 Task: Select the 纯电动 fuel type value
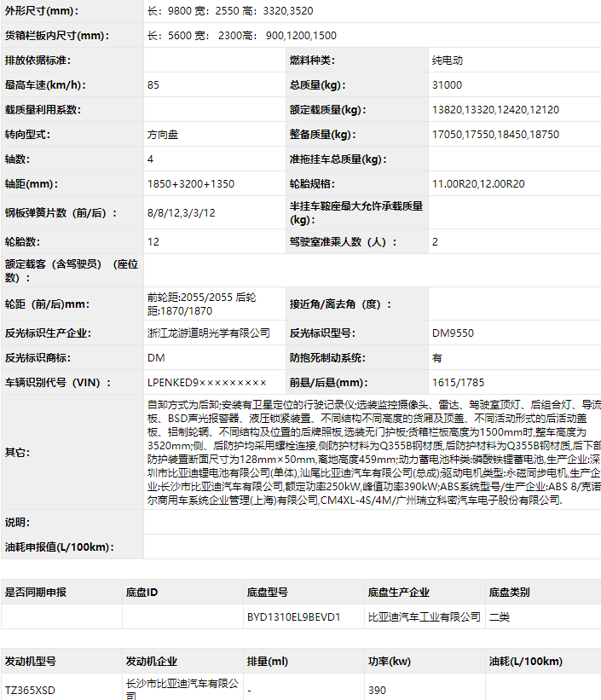(451, 61)
